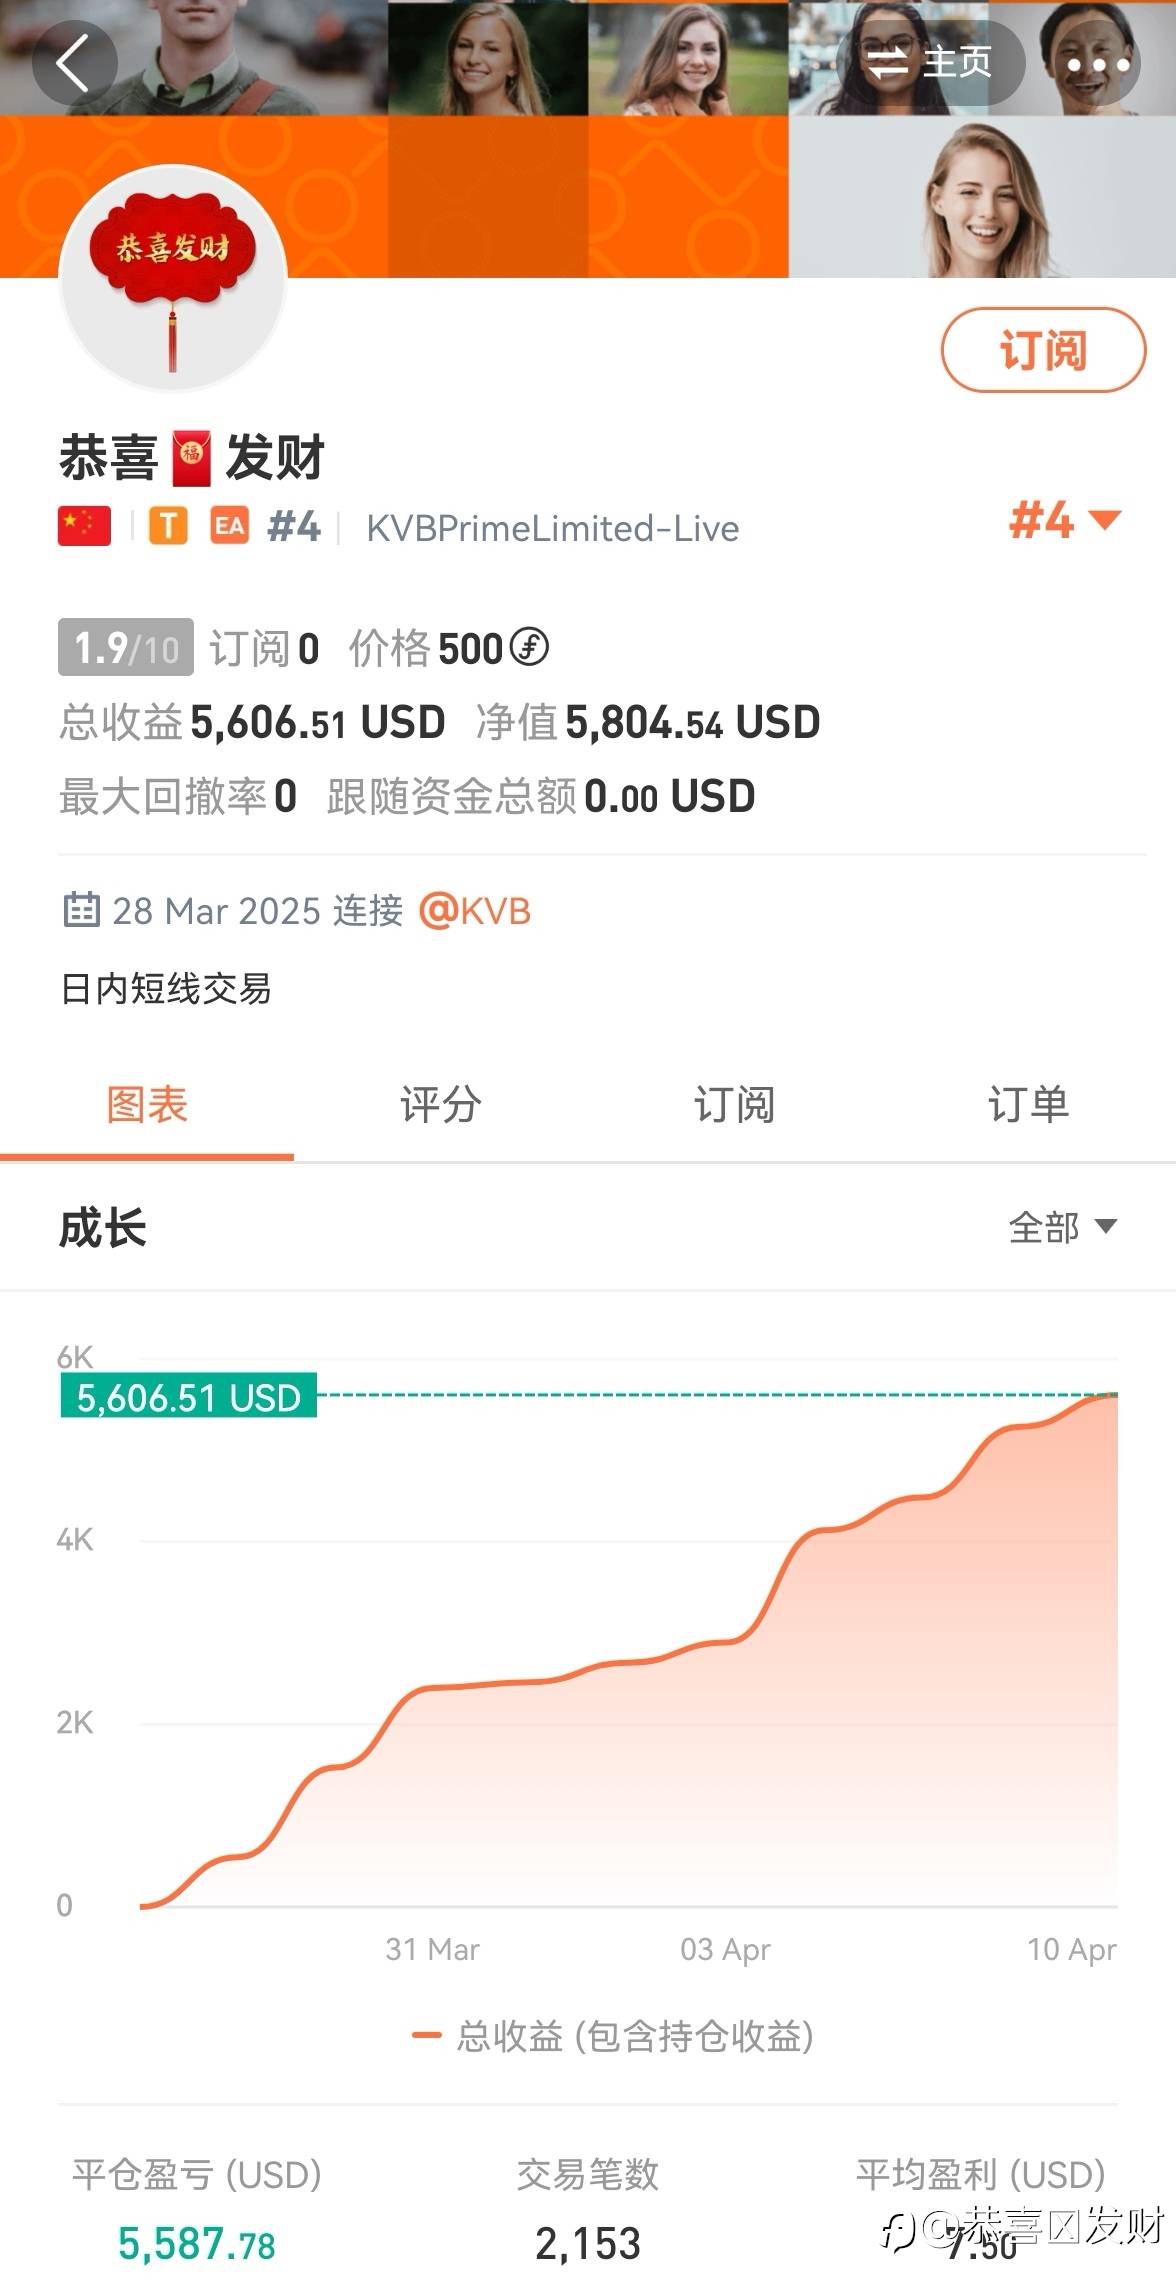Tap the China flag icon

[x=84, y=526]
